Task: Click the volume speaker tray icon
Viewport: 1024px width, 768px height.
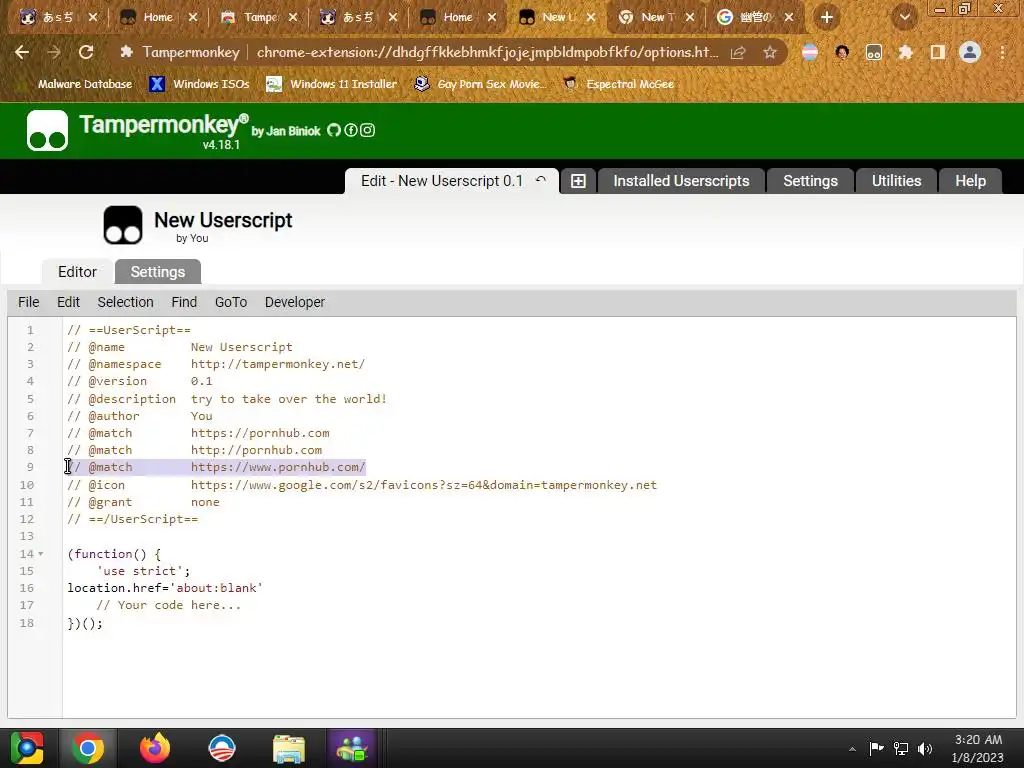Action: [925, 748]
